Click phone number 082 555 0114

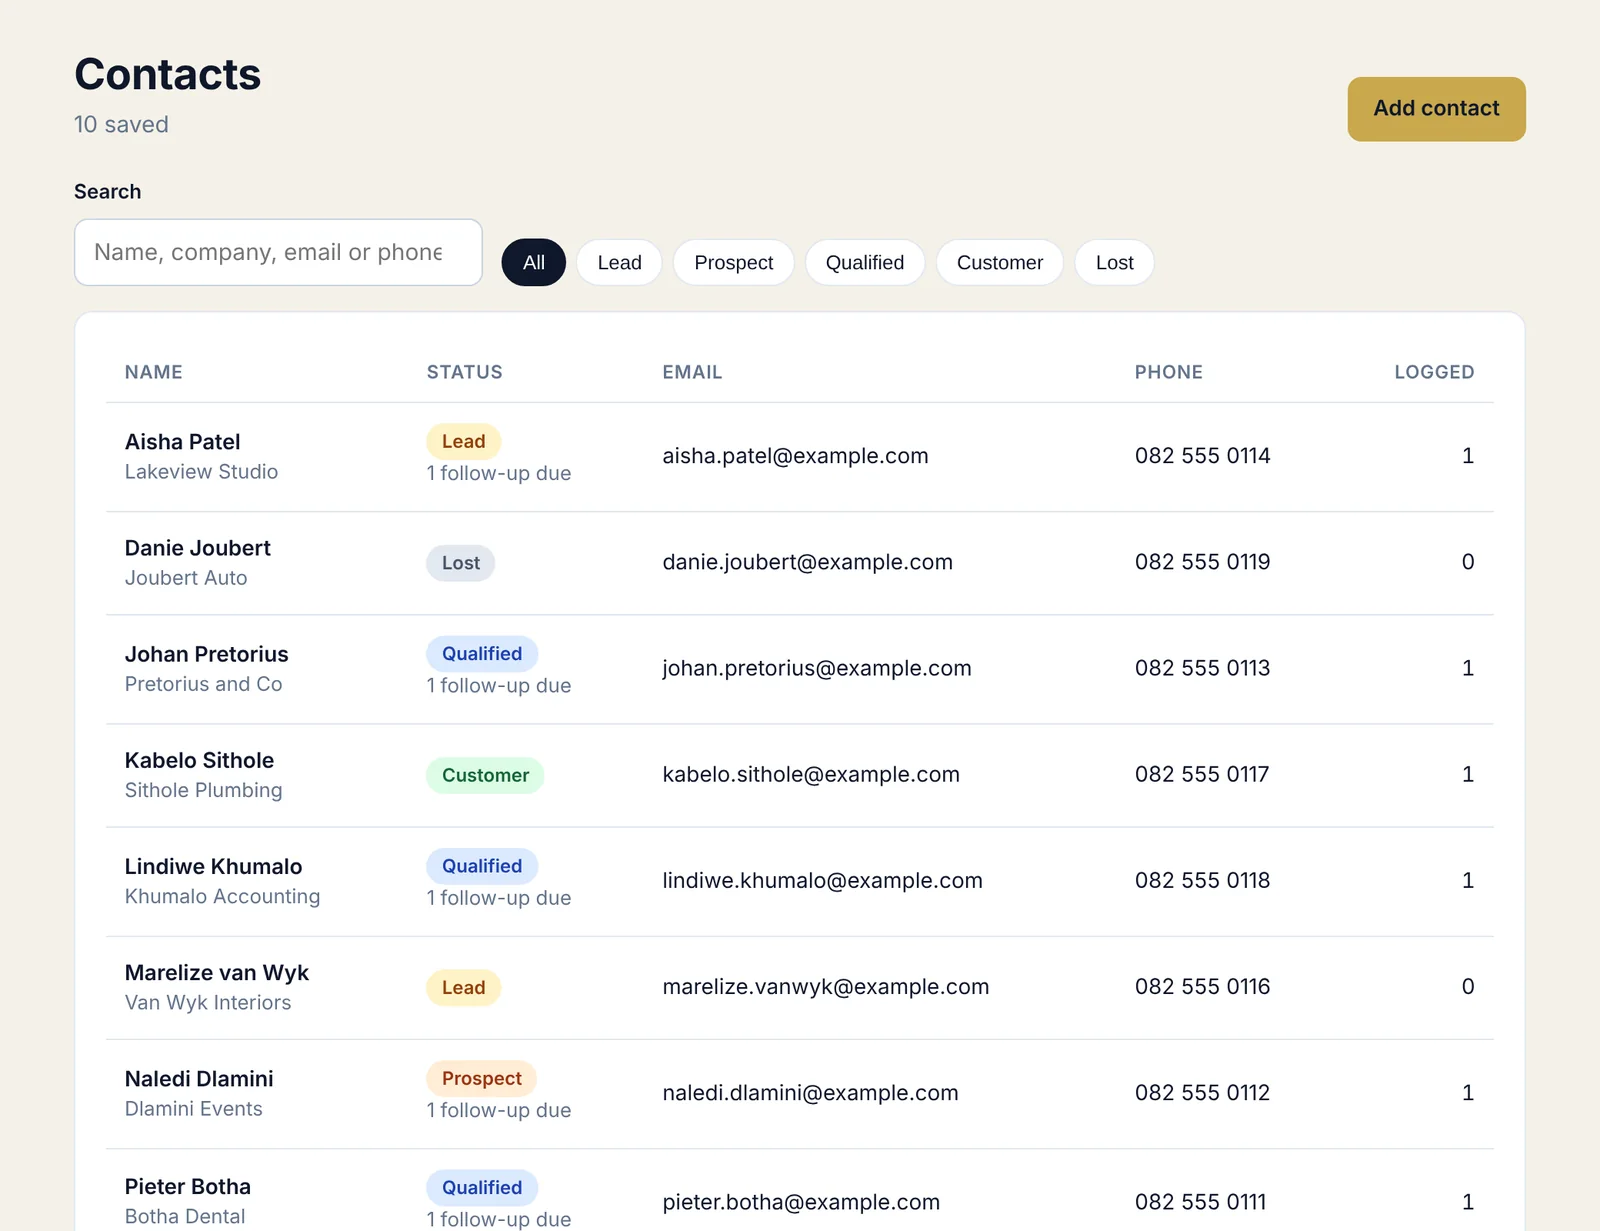1203,456
